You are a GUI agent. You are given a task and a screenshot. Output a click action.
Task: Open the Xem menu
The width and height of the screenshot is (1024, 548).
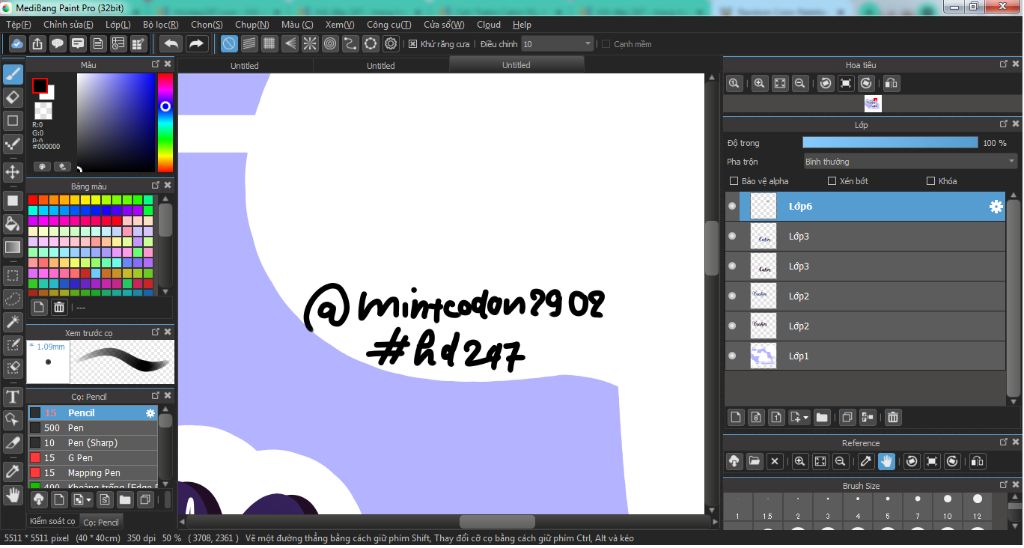pyautogui.click(x=340, y=25)
